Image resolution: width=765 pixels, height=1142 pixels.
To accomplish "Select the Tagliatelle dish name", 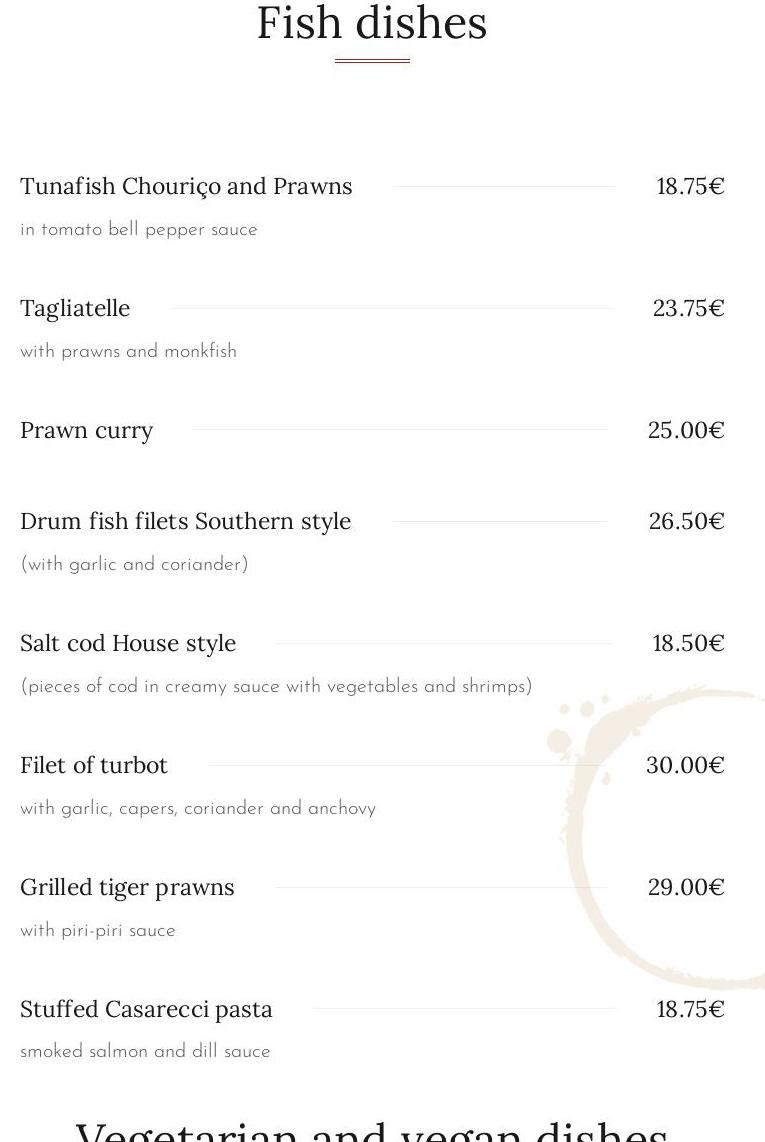I will 75,308.
